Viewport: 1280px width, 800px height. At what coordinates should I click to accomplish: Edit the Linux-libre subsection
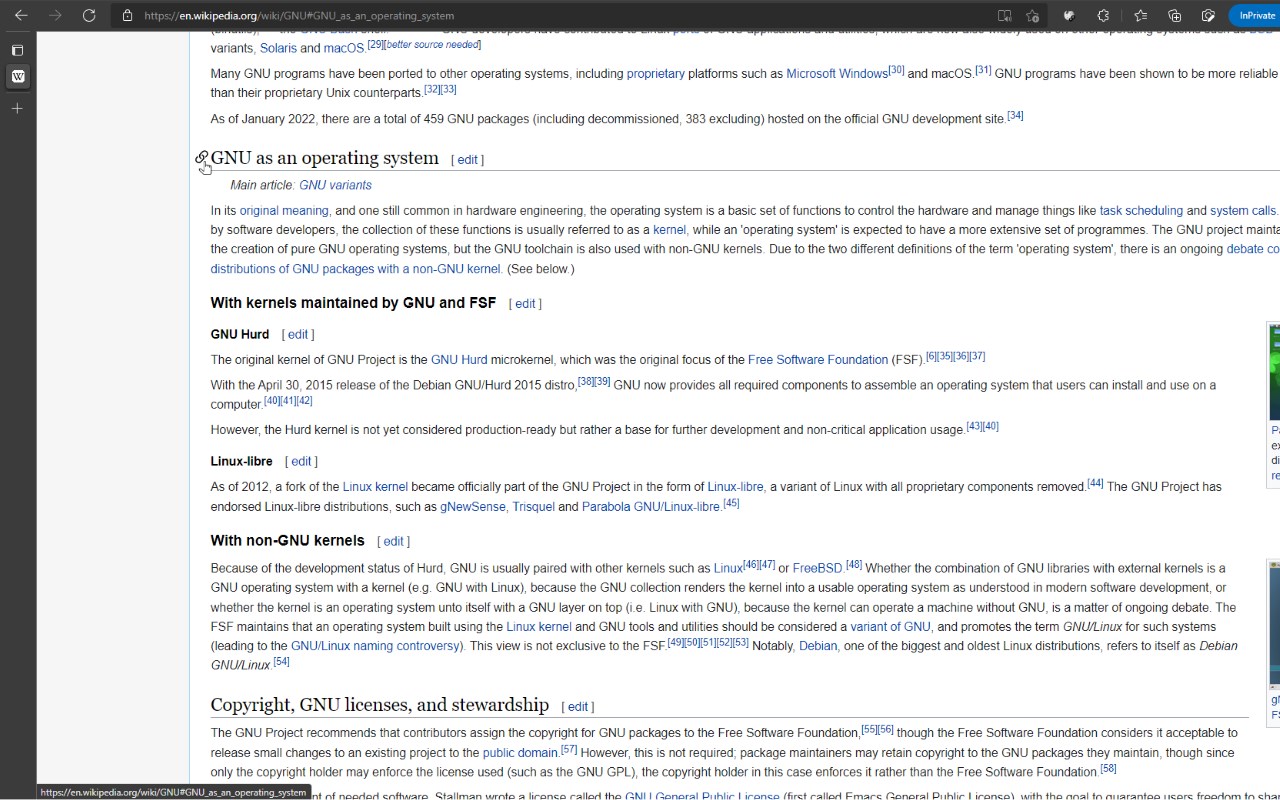[301, 462]
